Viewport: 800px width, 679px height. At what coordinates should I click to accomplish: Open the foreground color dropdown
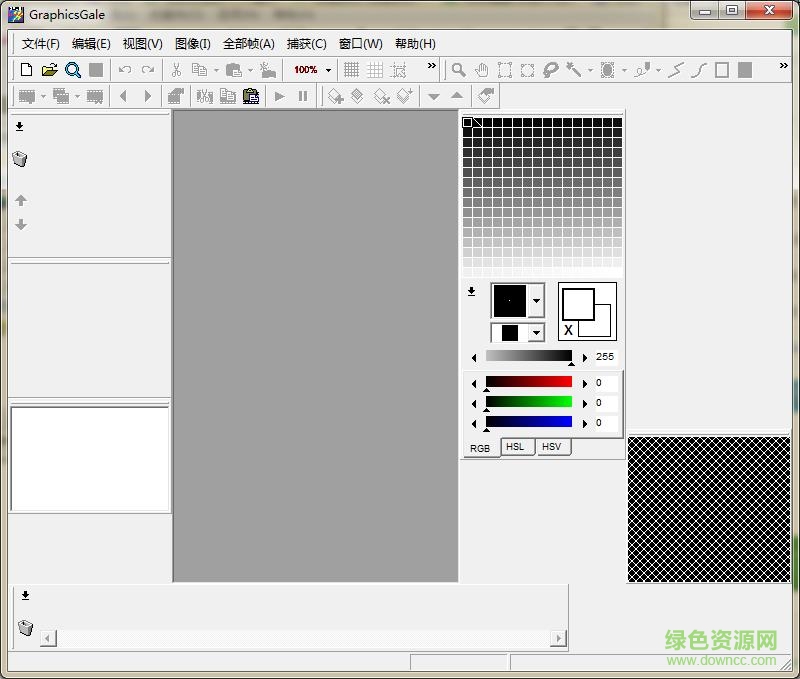[535, 302]
